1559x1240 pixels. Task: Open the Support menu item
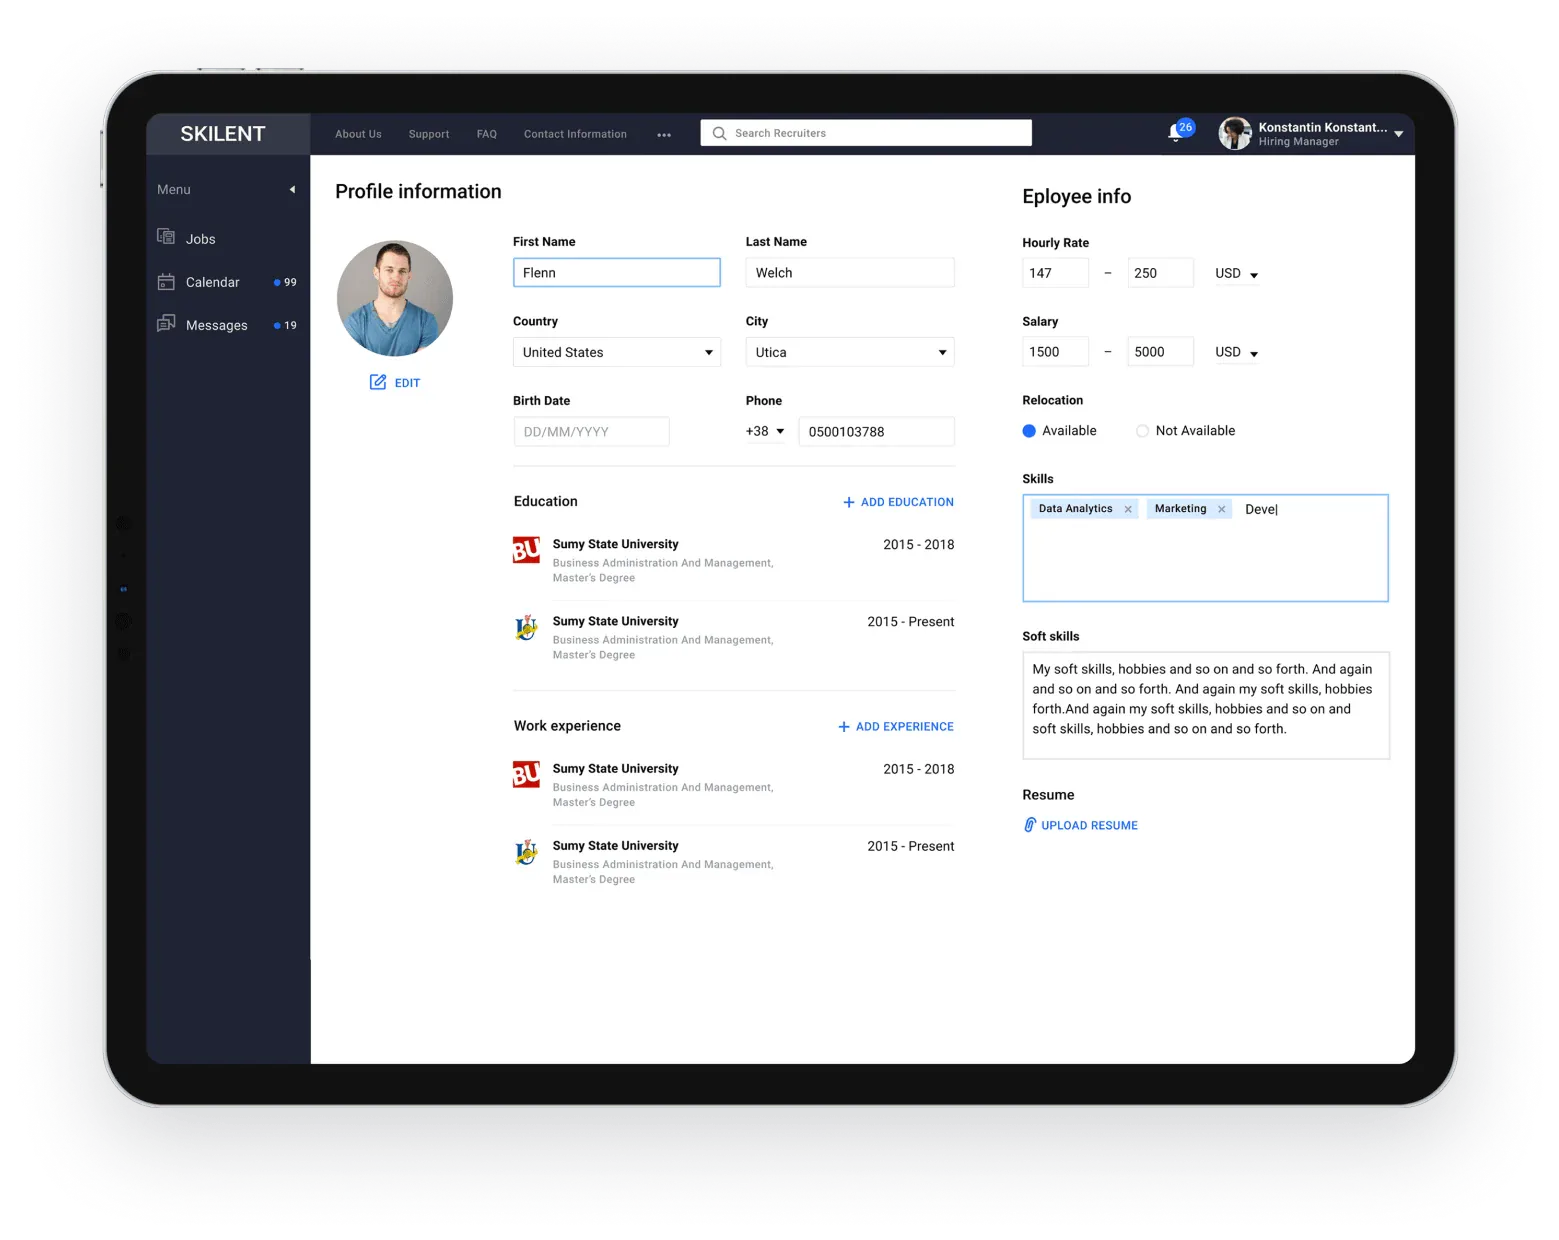[x=429, y=134]
